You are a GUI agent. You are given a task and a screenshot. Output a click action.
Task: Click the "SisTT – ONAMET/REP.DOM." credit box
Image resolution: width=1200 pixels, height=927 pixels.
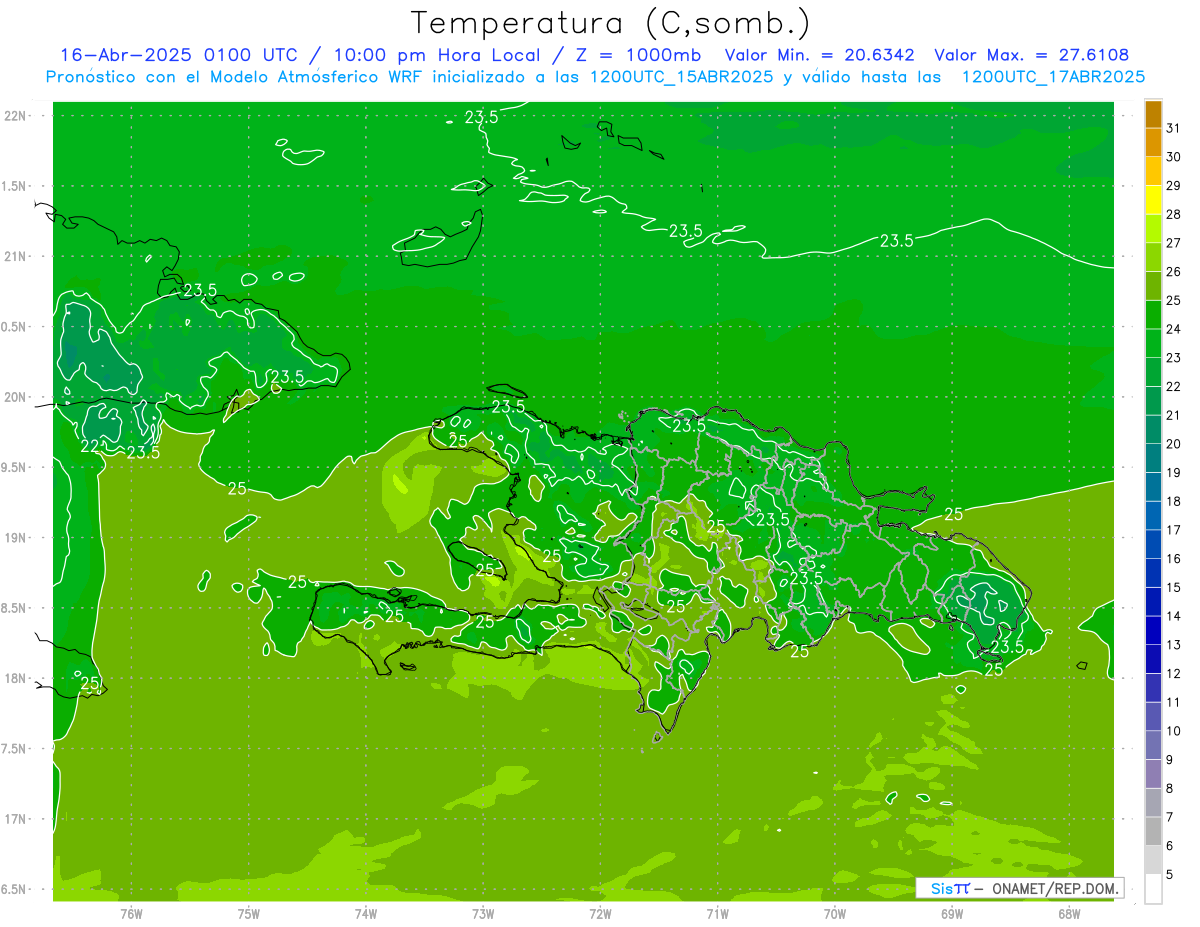pos(1019,888)
